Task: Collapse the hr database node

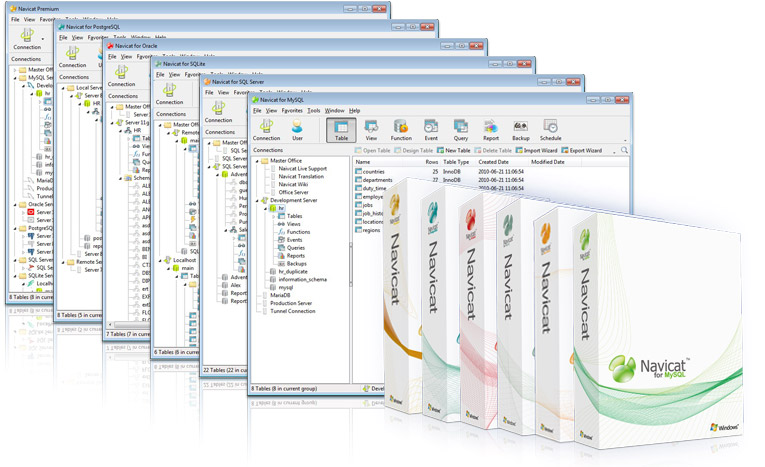Action: (x=265, y=208)
